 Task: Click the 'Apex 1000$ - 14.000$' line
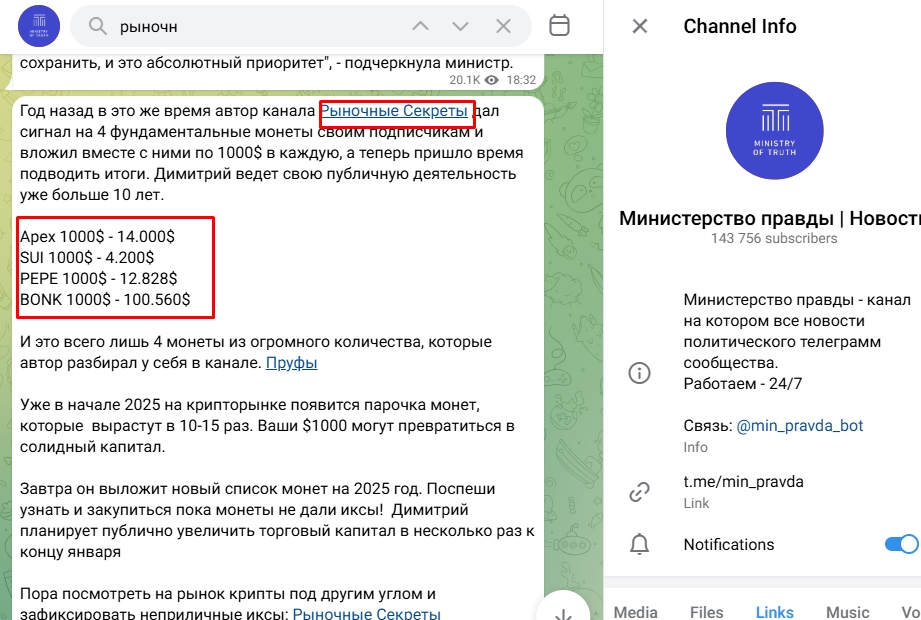click(98, 237)
